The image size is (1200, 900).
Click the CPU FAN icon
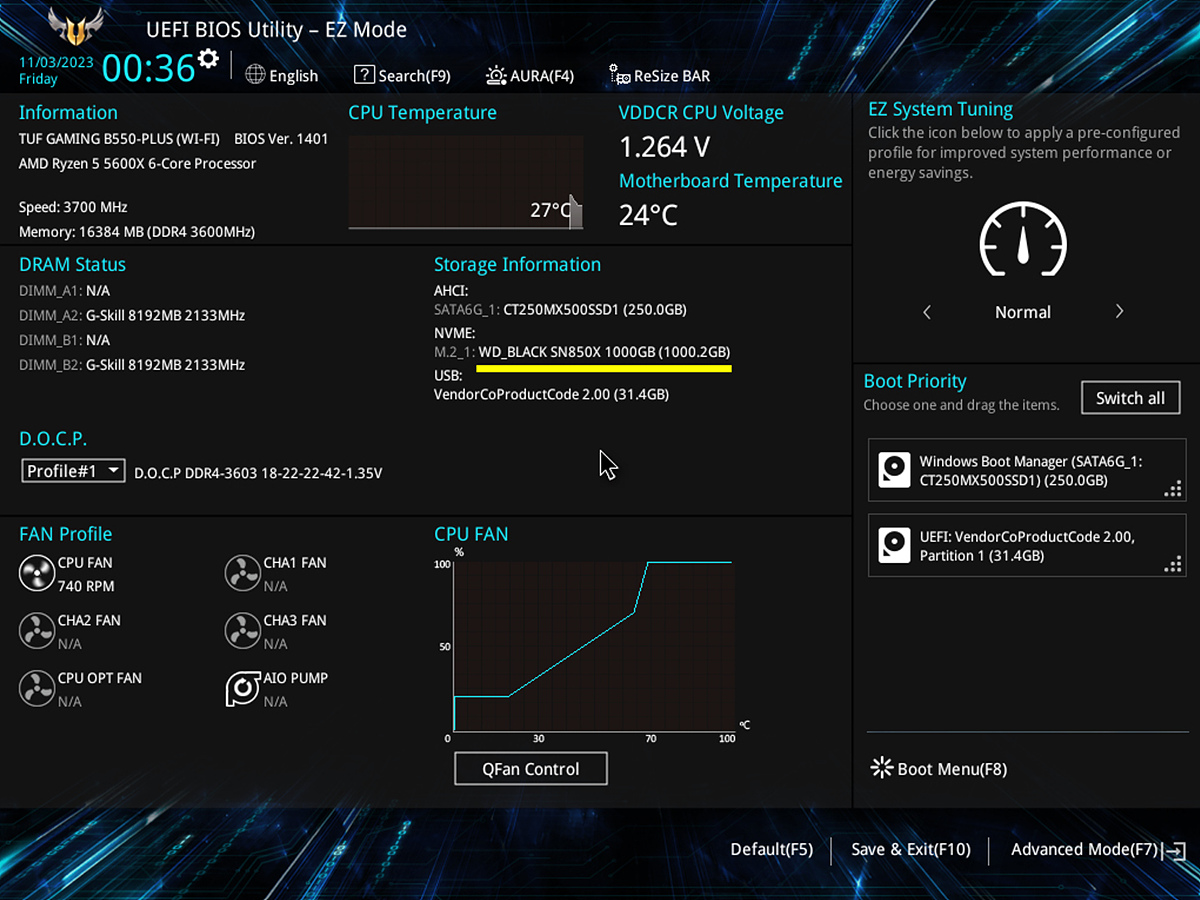[37, 574]
